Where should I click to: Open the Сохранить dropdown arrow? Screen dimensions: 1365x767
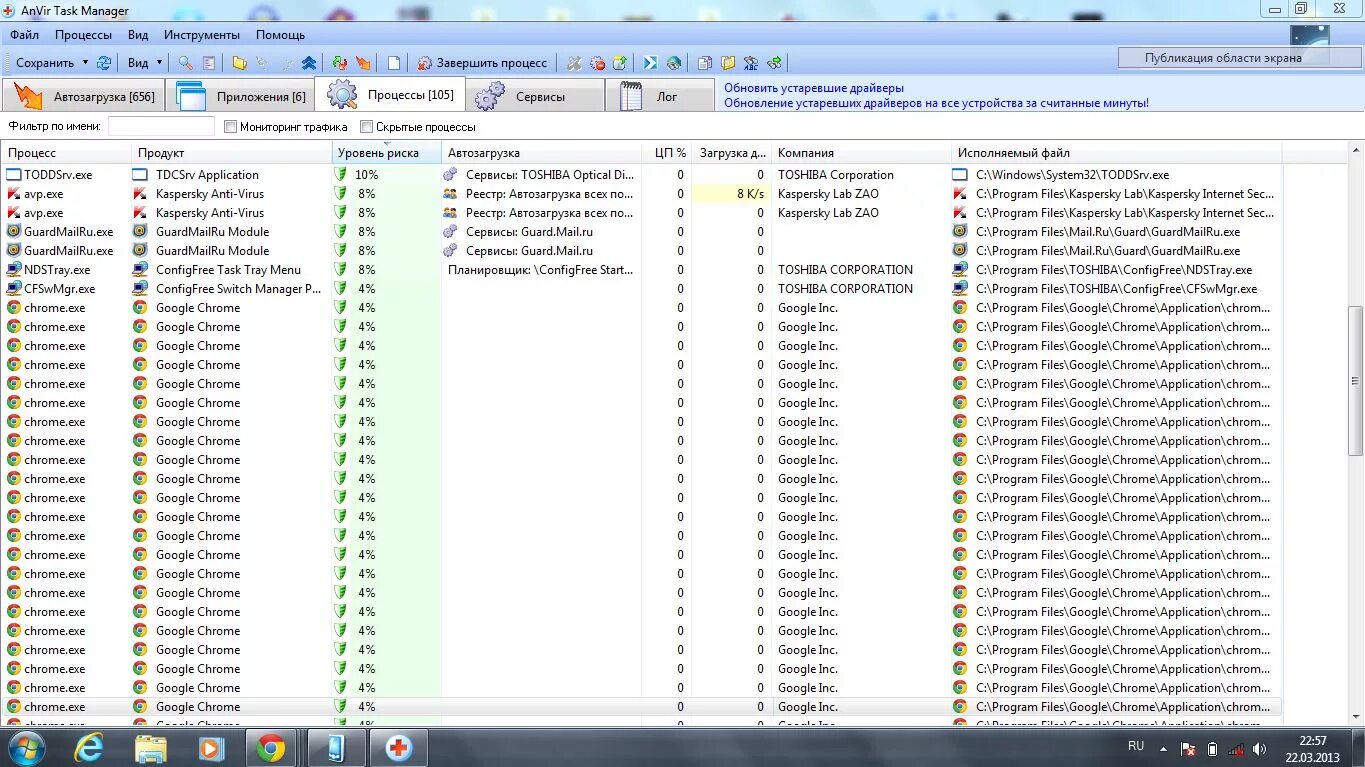pos(84,63)
